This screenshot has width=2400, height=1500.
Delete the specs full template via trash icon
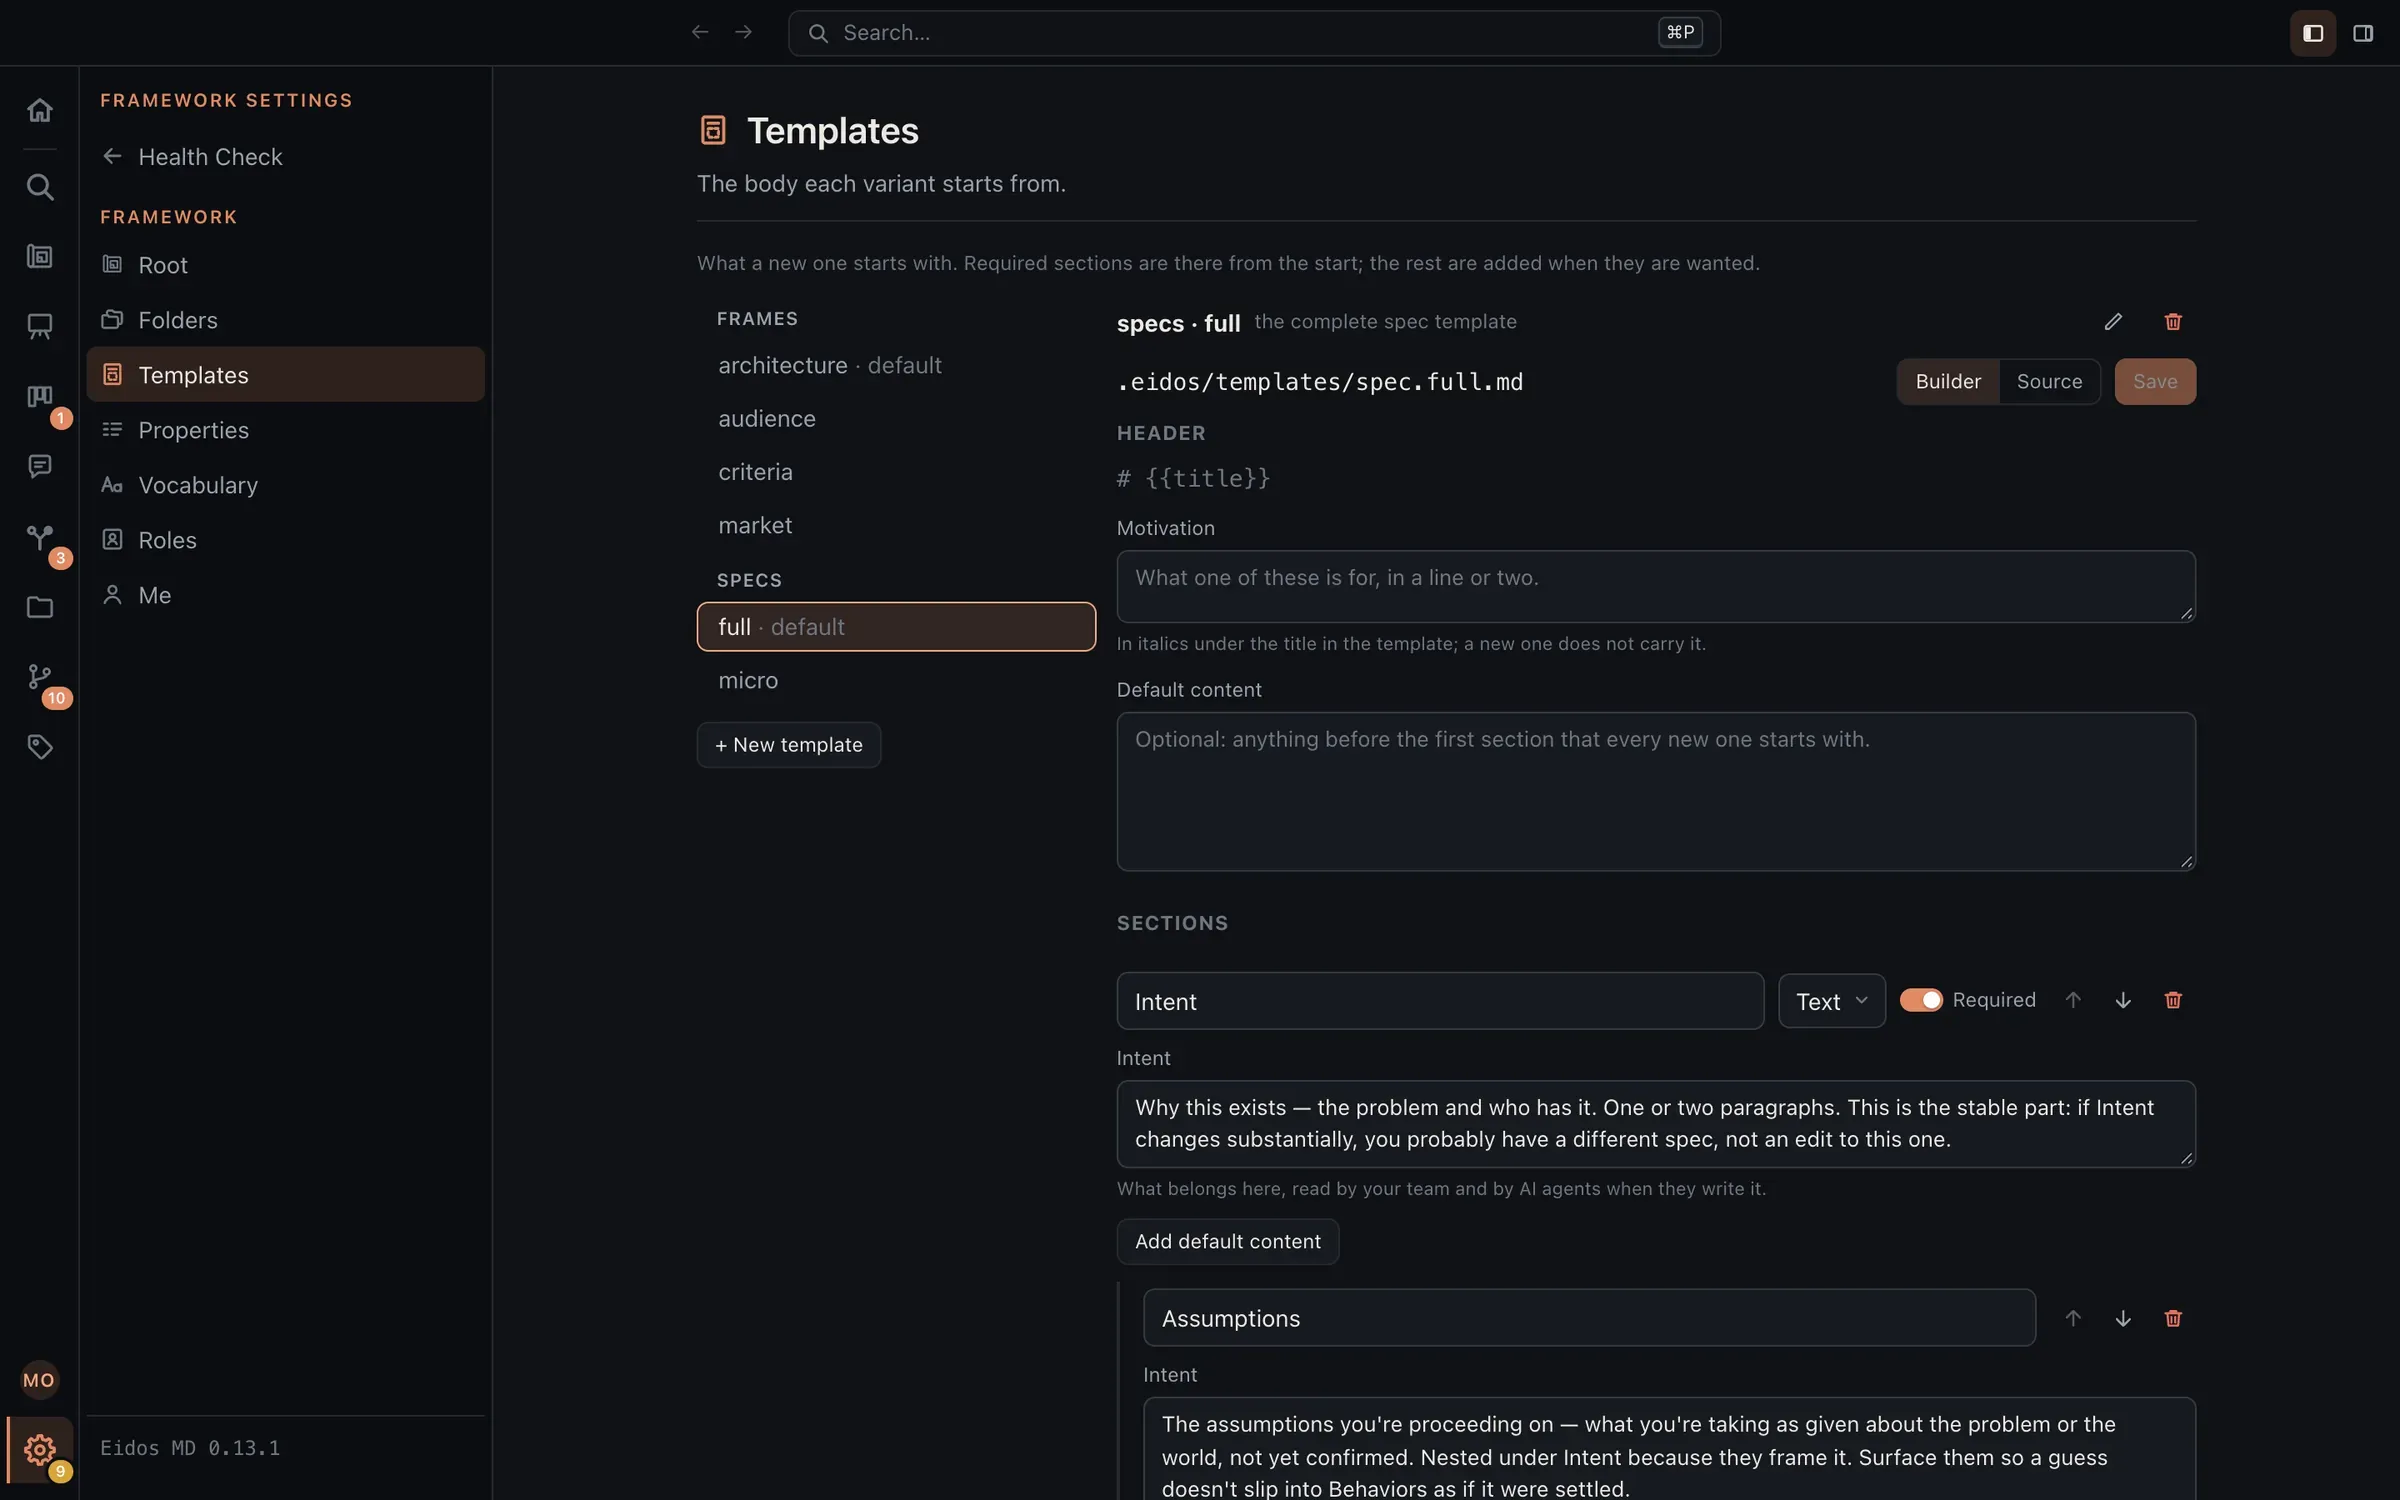coord(2173,322)
